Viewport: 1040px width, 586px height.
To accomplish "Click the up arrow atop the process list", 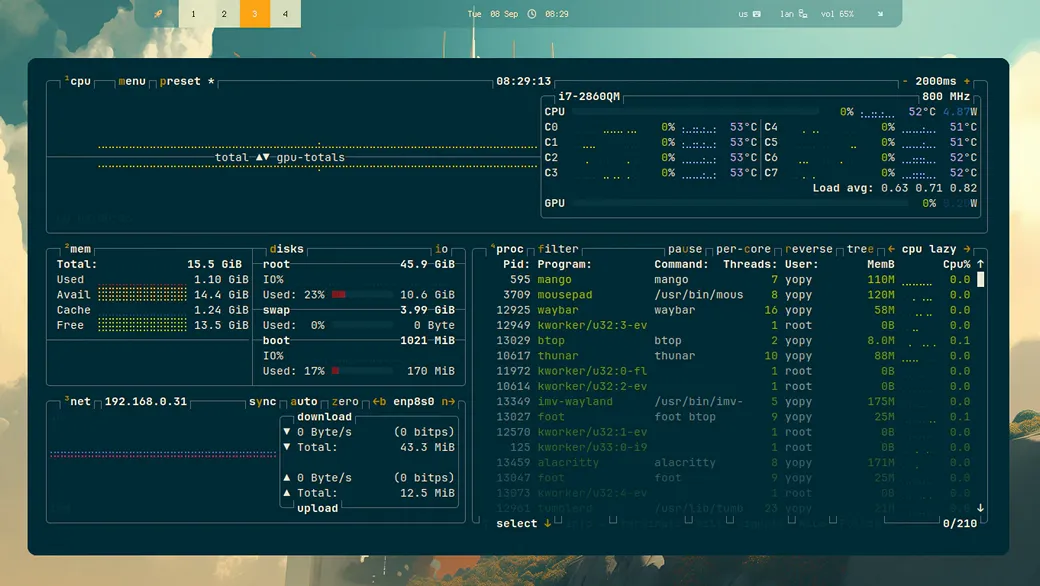I will [x=980, y=264].
